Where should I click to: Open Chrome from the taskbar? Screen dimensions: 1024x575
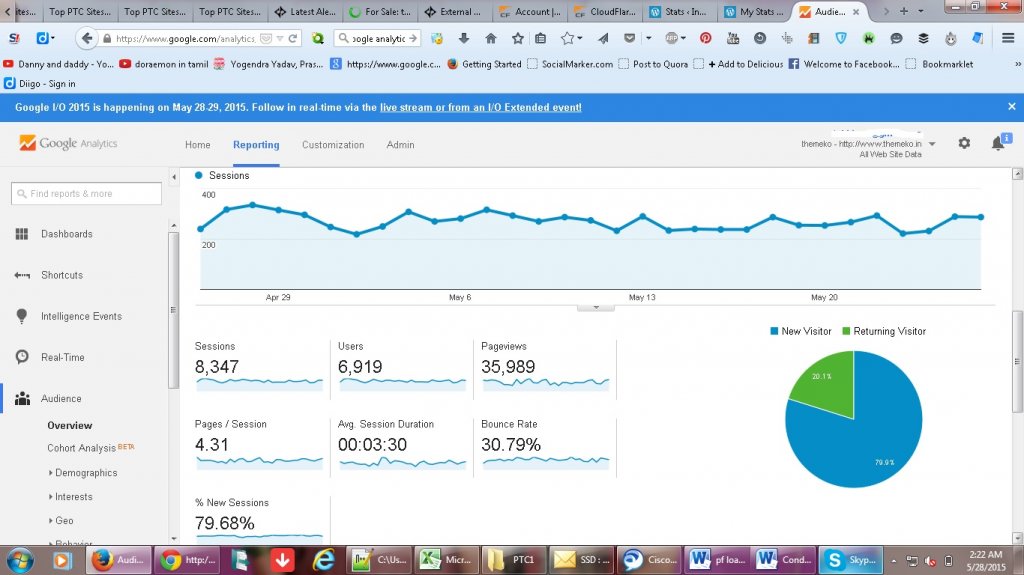tap(186, 560)
